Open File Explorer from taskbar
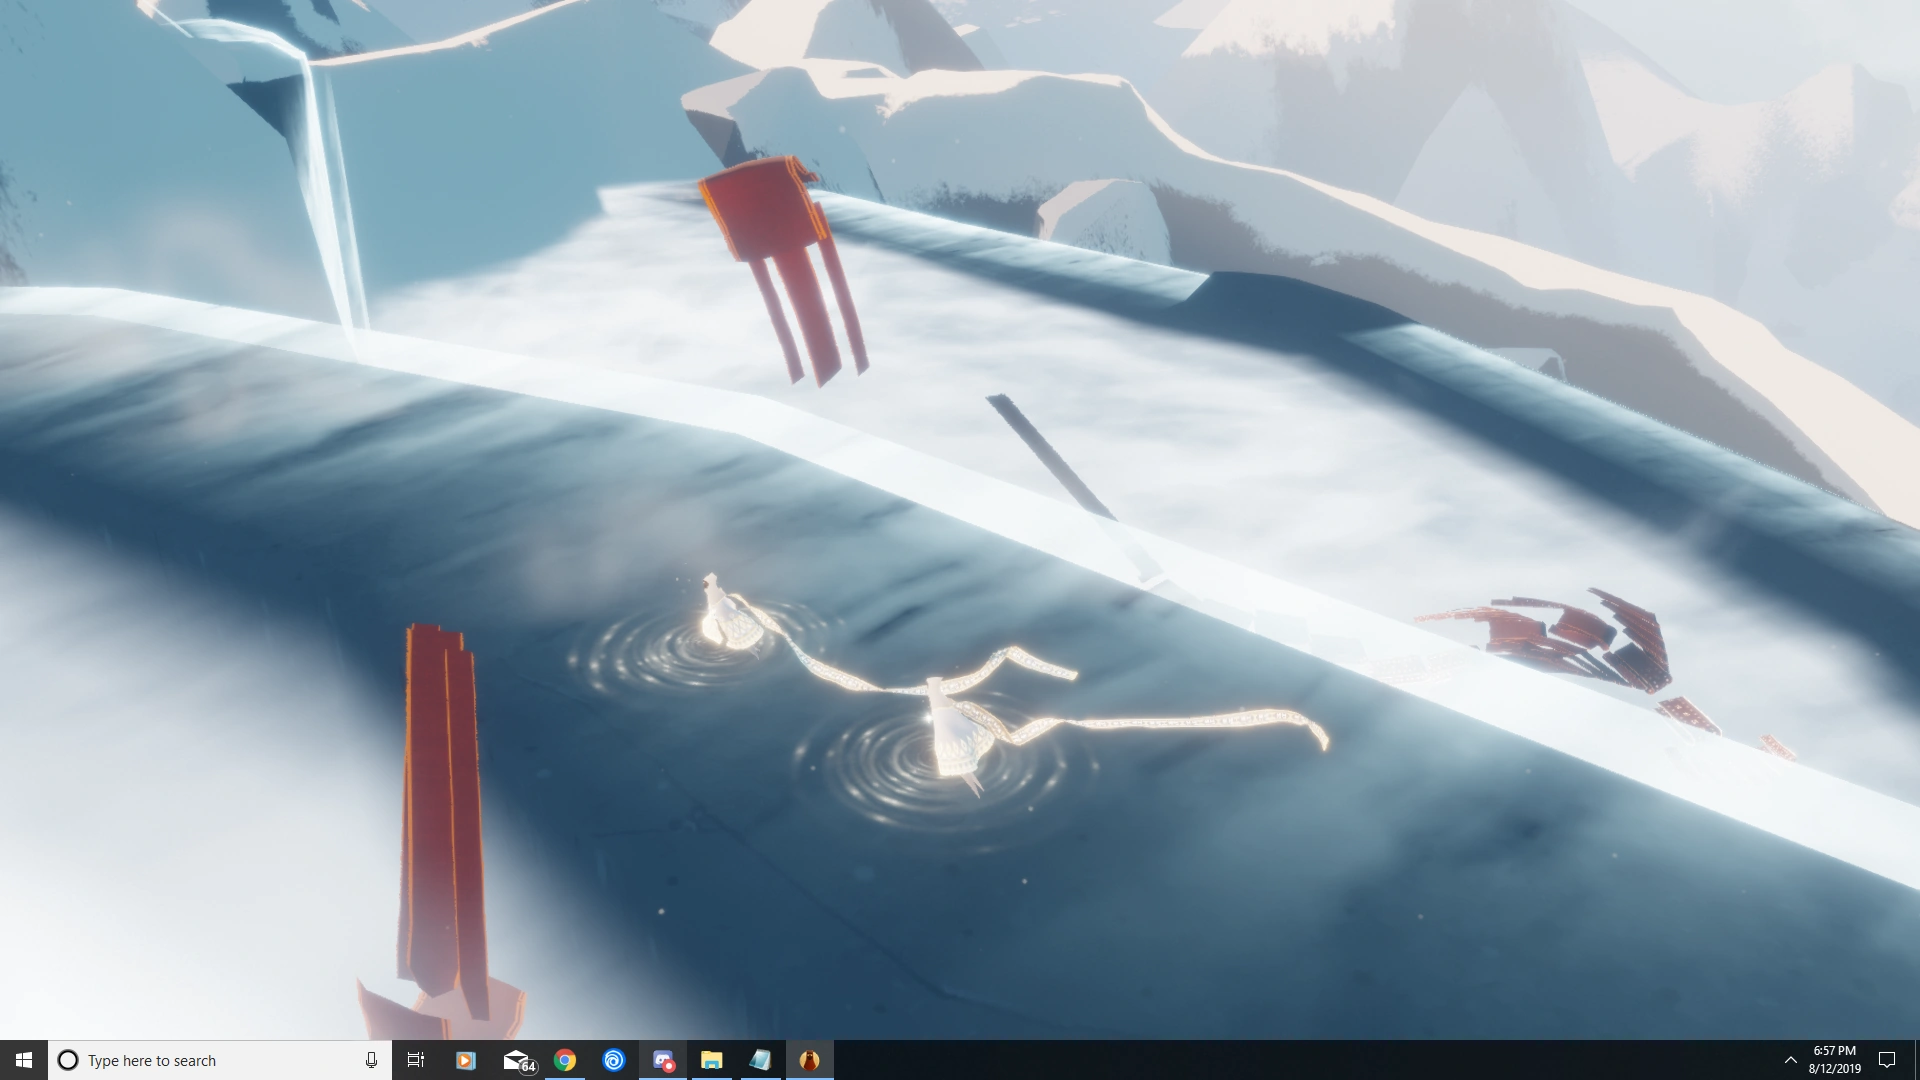This screenshot has width=1920, height=1080. click(x=711, y=1060)
